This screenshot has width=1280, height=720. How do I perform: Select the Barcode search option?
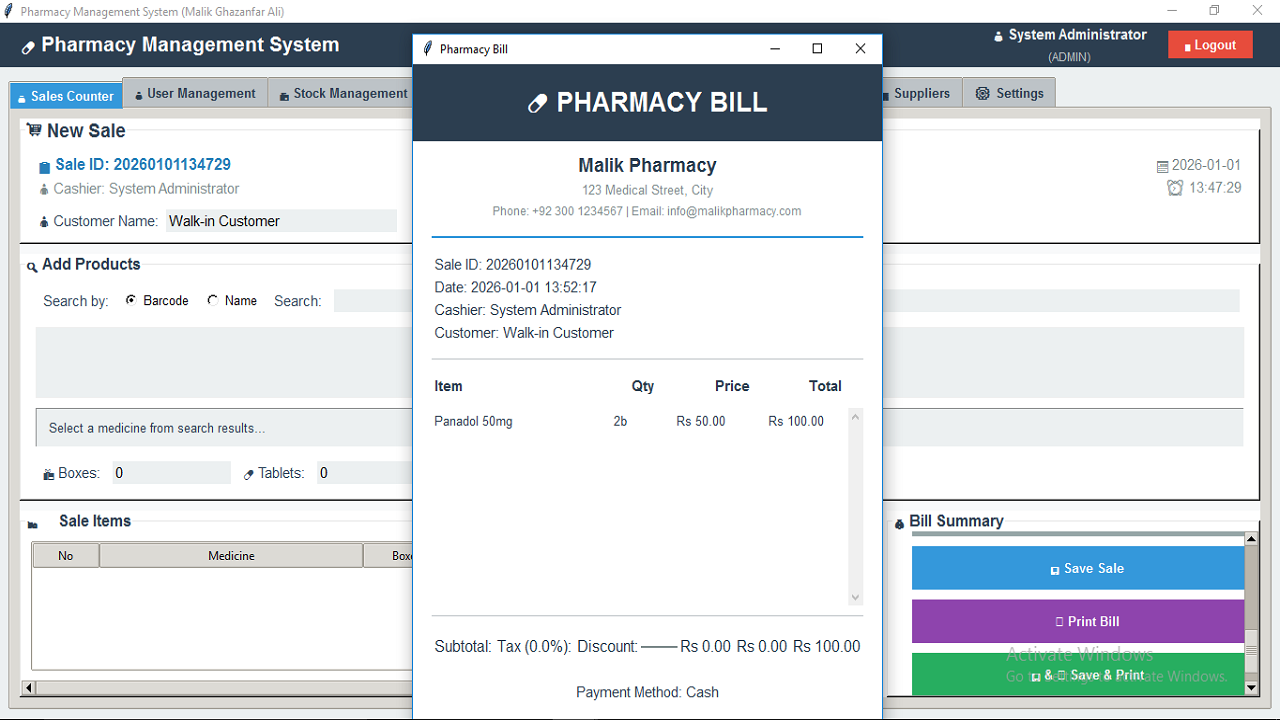pos(131,300)
